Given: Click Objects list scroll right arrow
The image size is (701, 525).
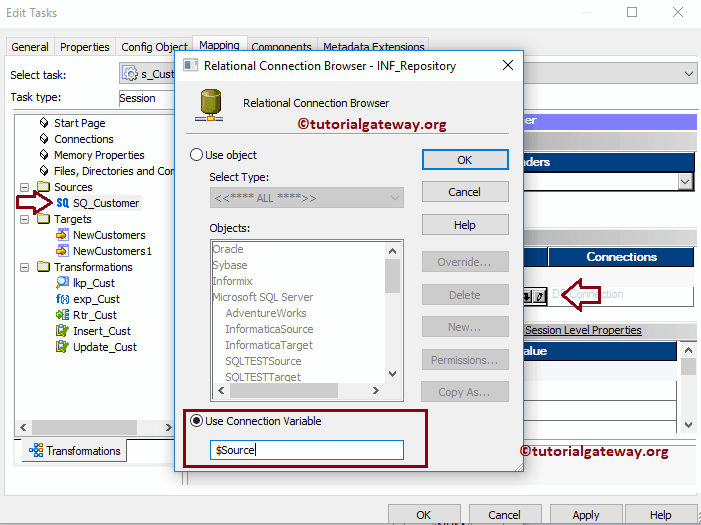Looking at the screenshot, I should (376, 390).
